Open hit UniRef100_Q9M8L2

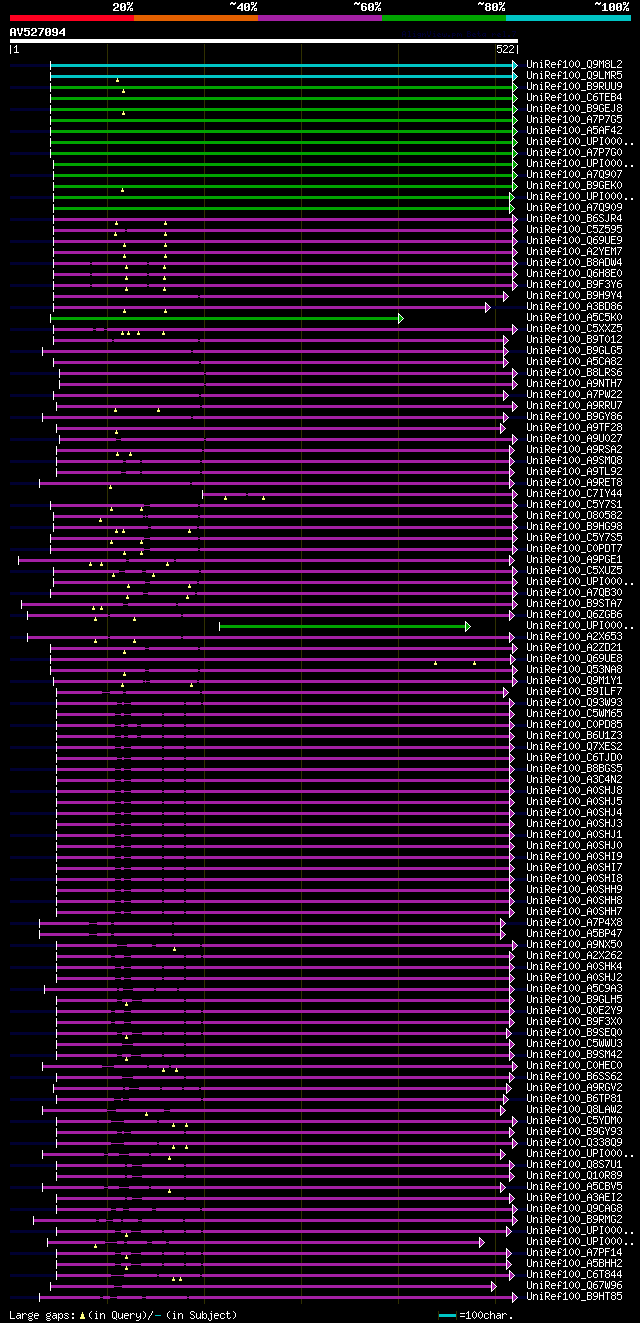[x=574, y=65]
